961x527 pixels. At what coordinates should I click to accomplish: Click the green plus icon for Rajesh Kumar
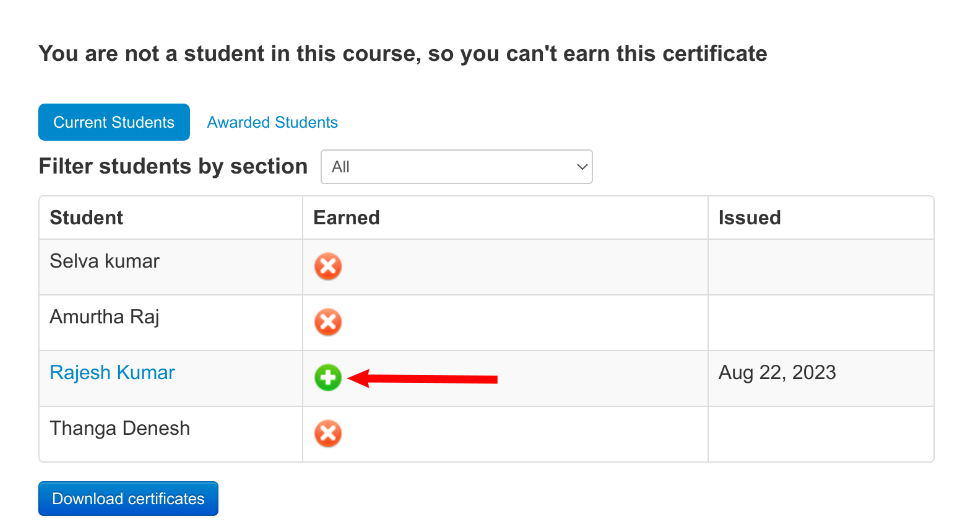[x=328, y=378]
